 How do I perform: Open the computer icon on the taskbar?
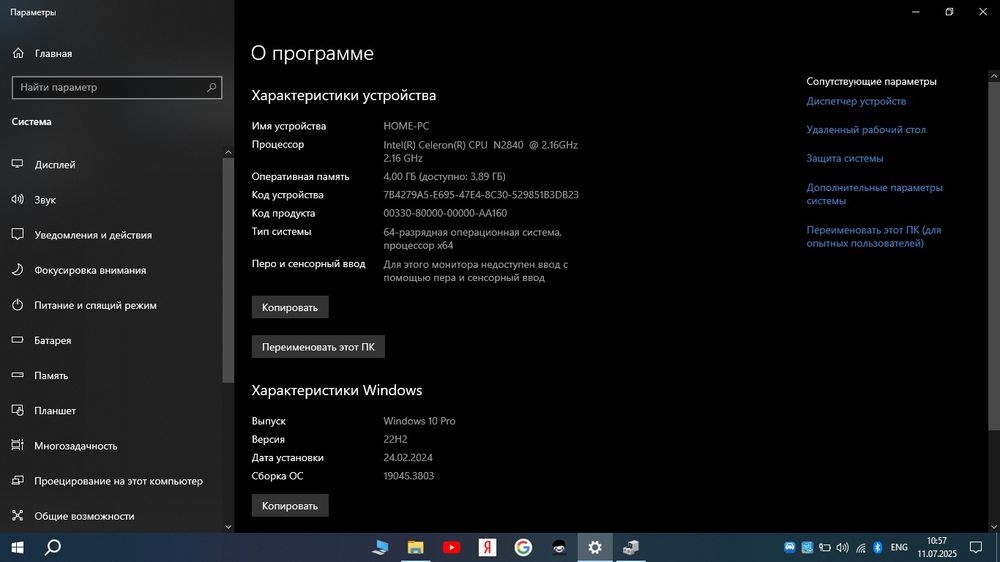point(380,547)
